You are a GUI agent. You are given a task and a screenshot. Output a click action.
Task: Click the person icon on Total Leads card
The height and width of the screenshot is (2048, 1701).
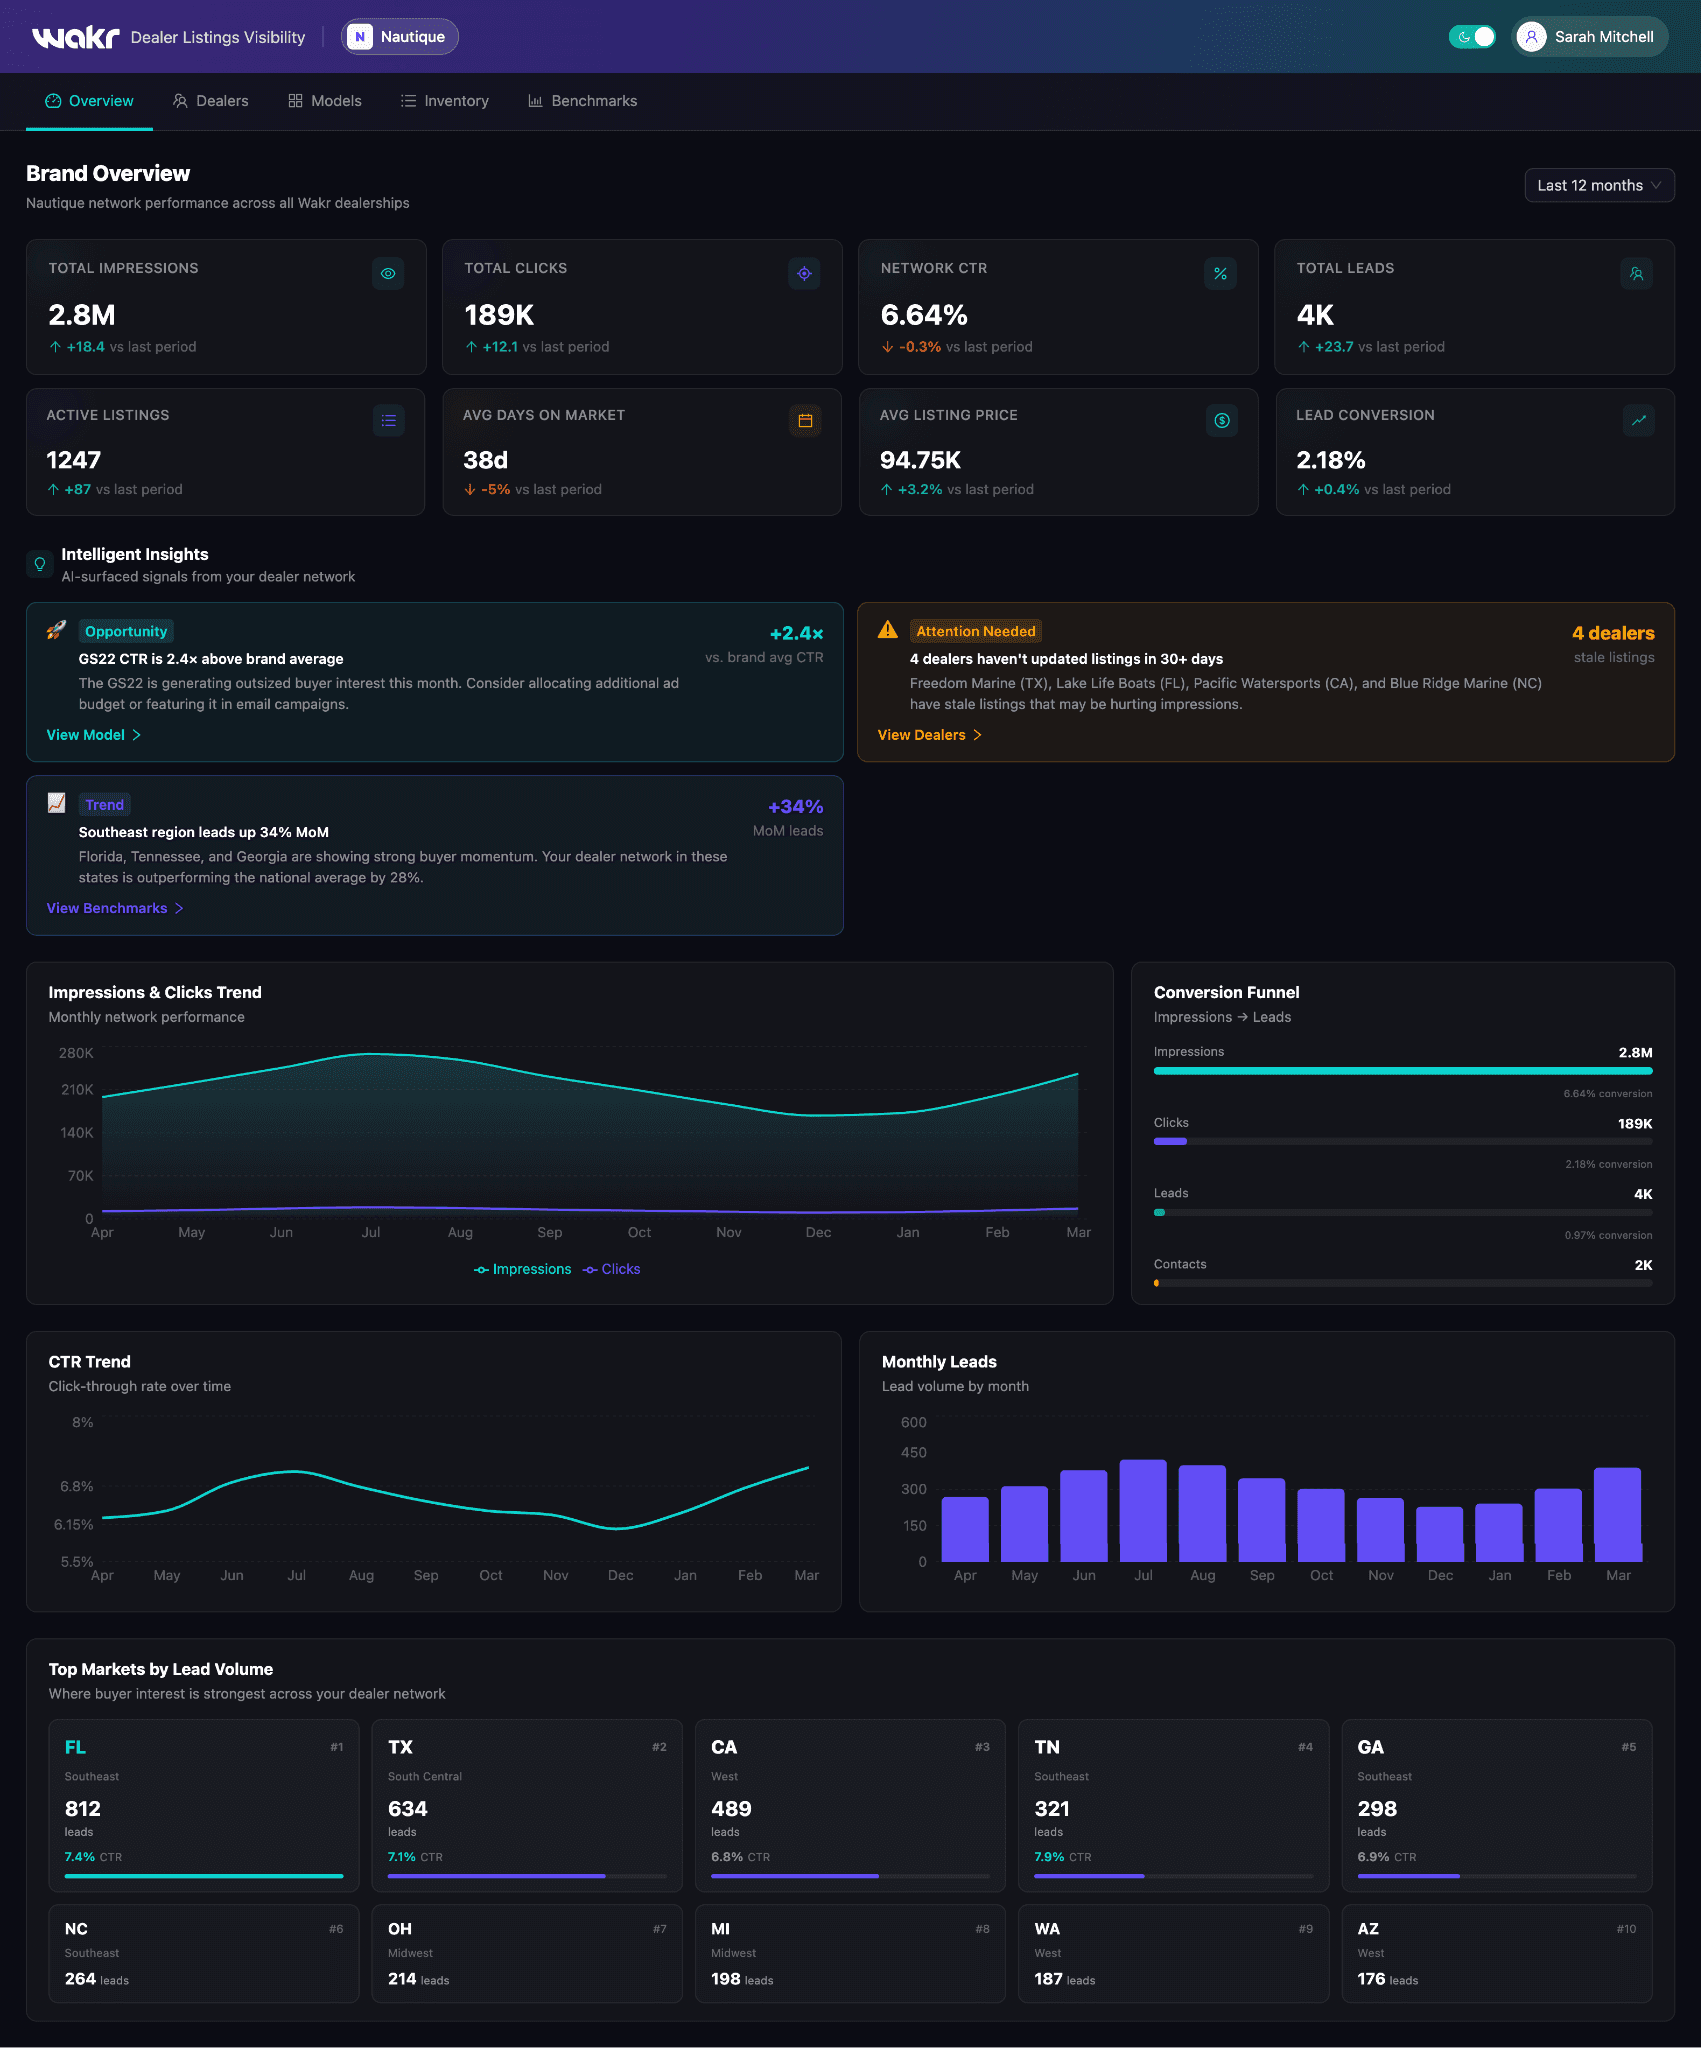pyautogui.click(x=1636, y=273)
